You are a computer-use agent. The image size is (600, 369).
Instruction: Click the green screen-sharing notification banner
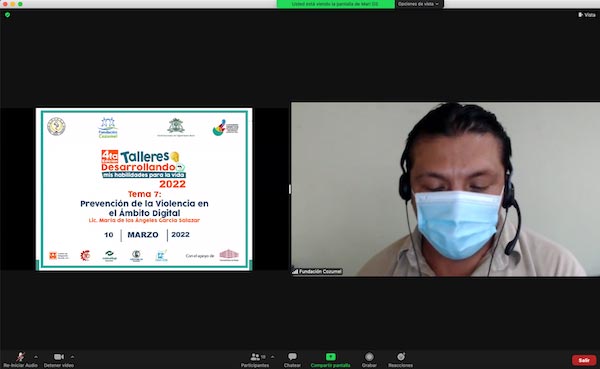[336, 4]
